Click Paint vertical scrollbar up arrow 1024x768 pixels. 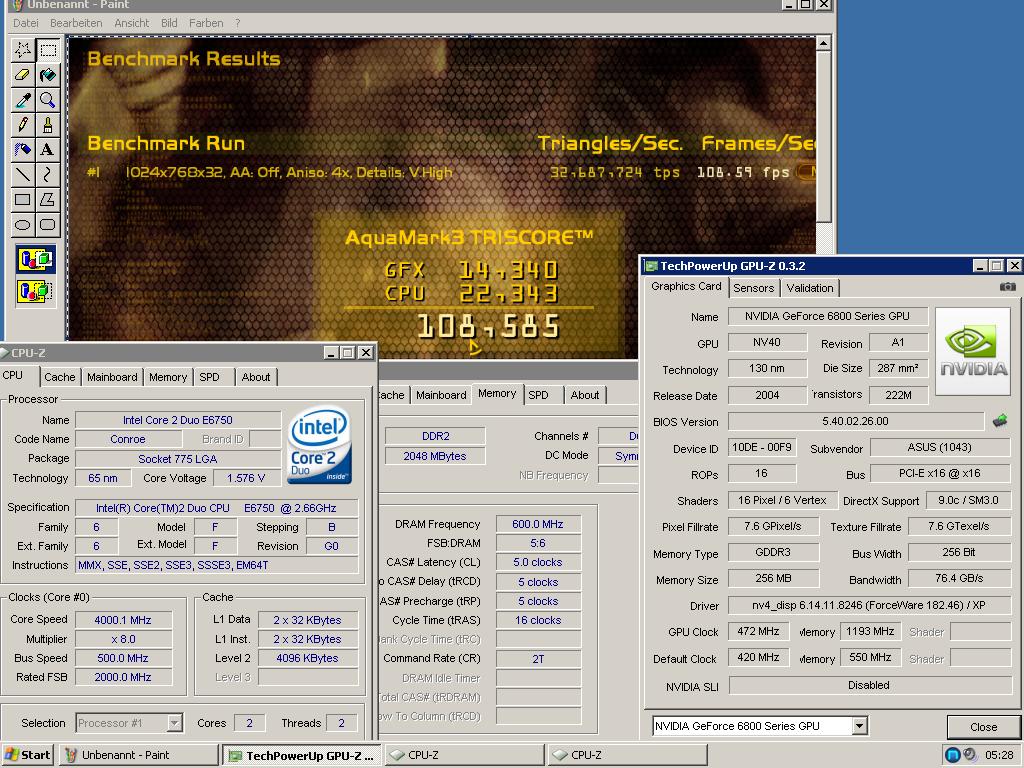point(824,44)
